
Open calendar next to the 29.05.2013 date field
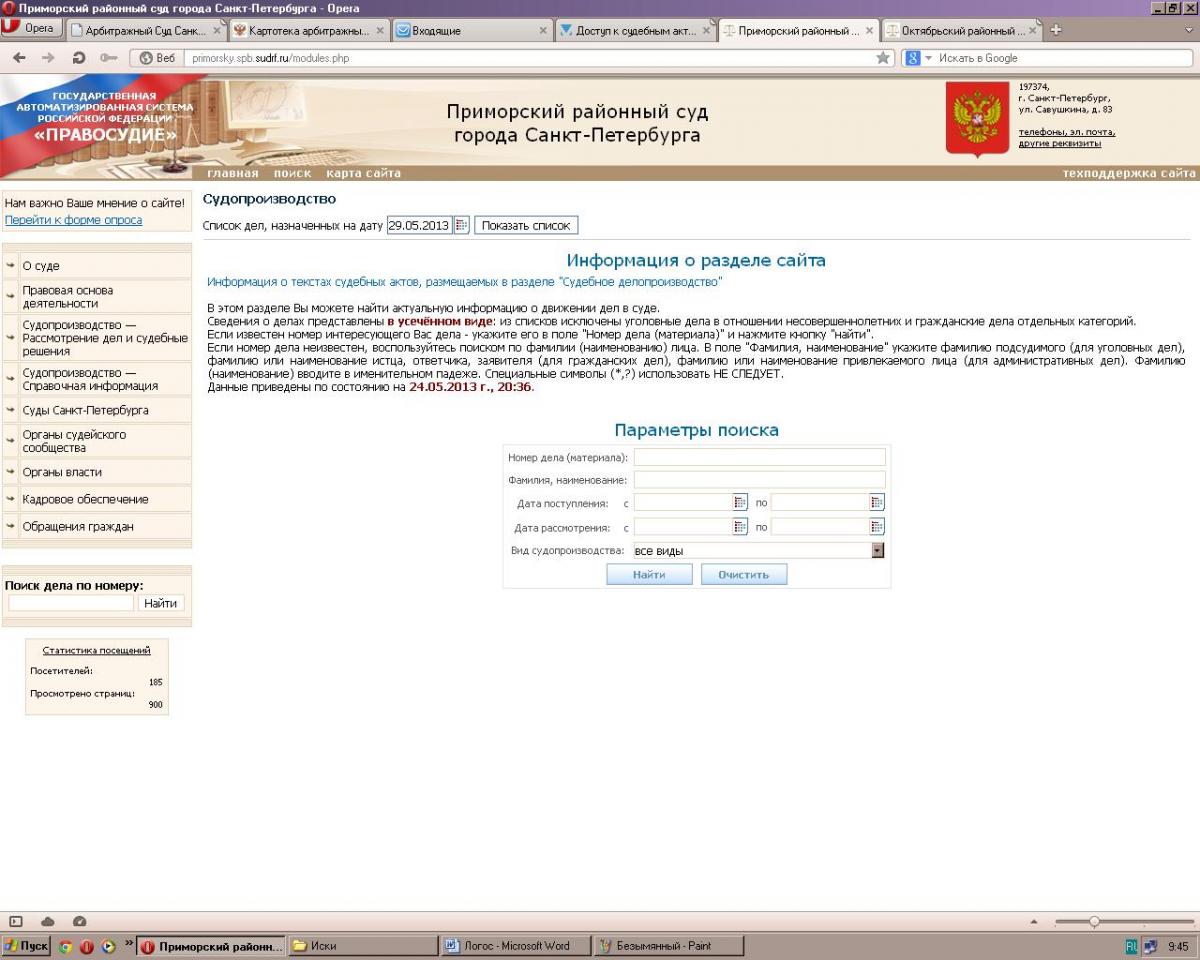pos(461,225)
